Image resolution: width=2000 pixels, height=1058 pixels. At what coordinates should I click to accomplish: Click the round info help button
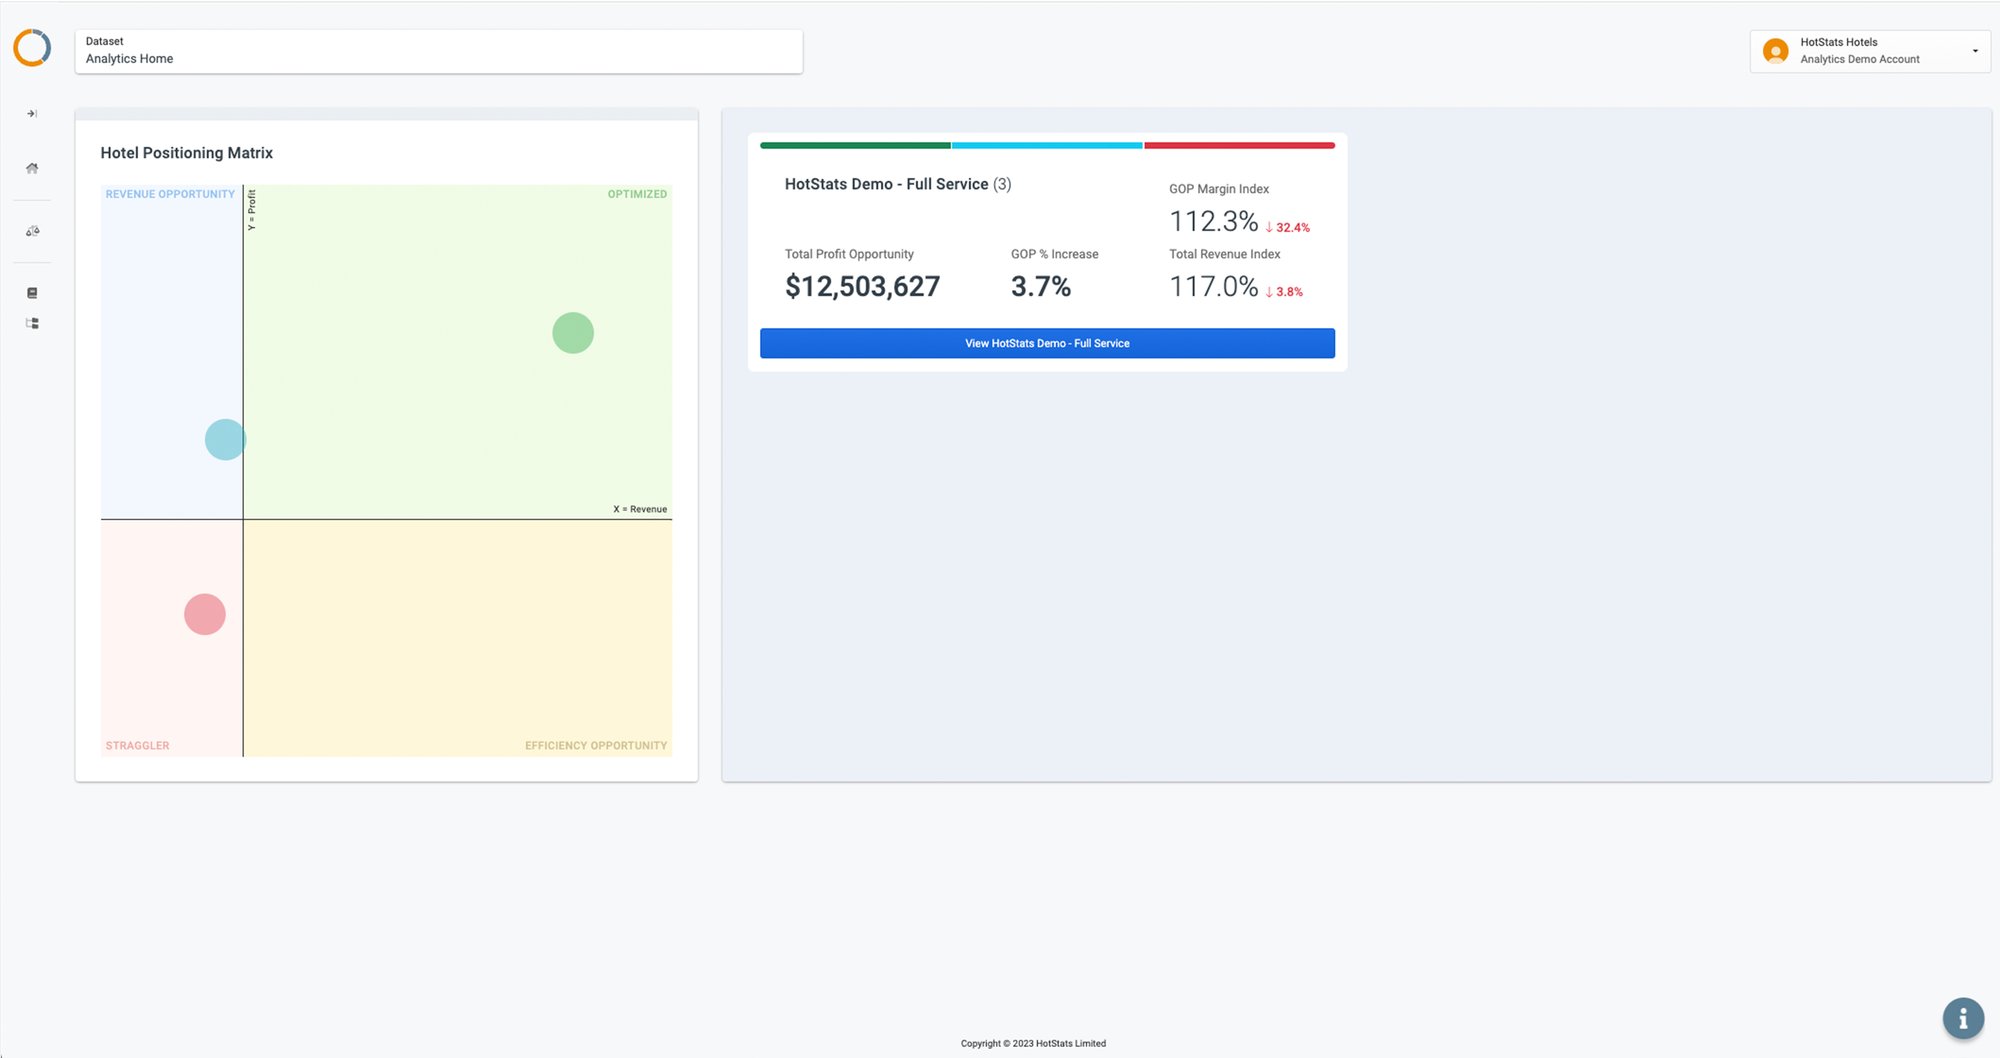point(1963,1019)
